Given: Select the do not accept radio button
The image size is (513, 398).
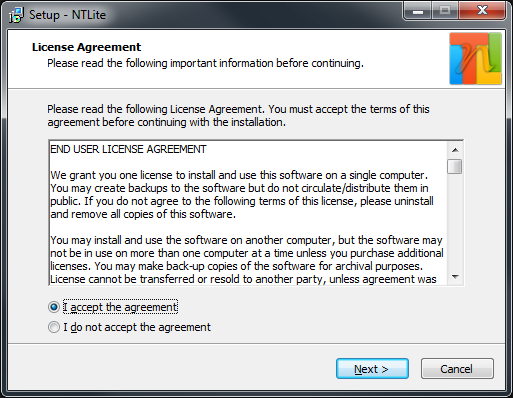Looking at the screenshot, I should click(x=54, y=327).
